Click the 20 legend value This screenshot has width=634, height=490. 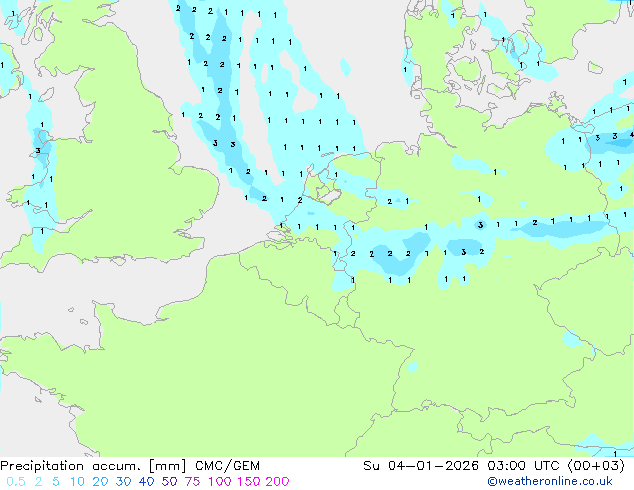[x=100, y=482]
